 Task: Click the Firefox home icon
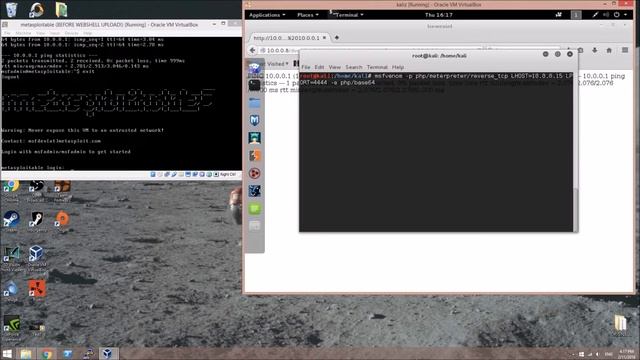[x=609, y=50]
